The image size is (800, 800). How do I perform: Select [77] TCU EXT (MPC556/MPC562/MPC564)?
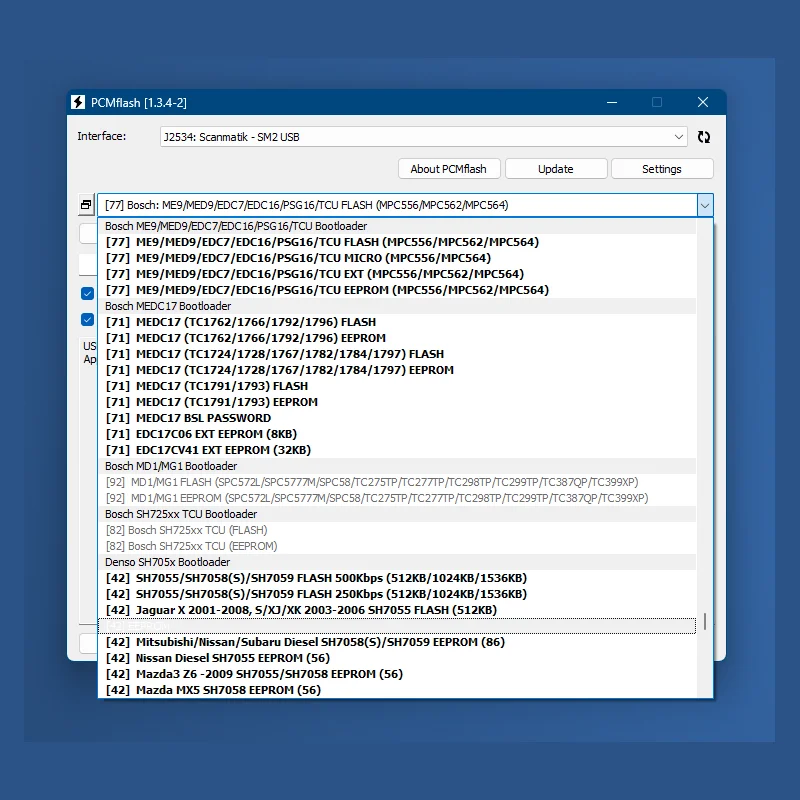coord(397,274)
